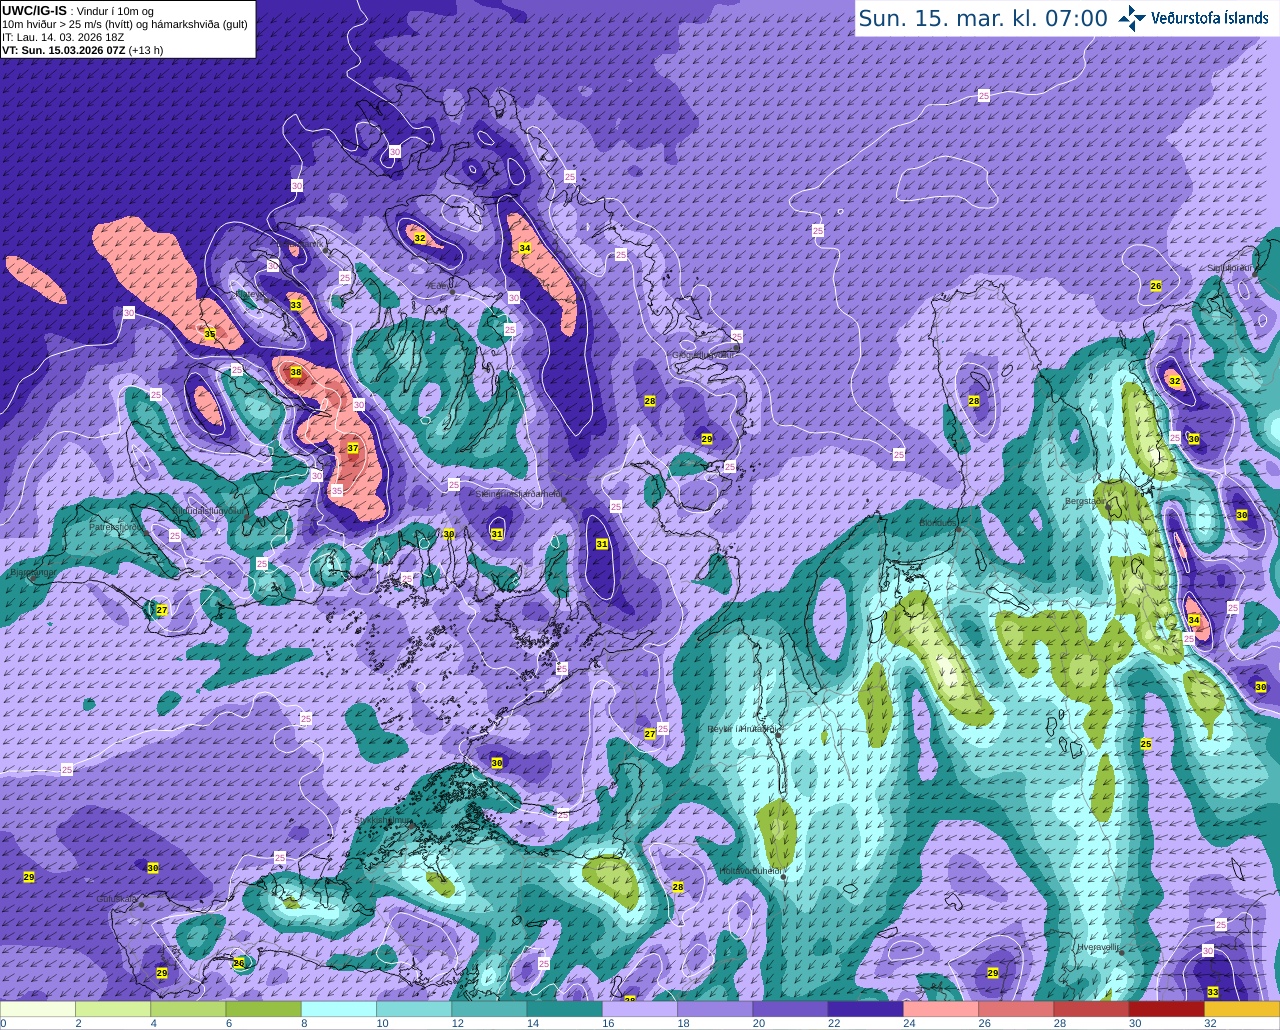The height and width of the screenshot is (1030, 1280).
Task: Click the Patreksfjörður station label
Action: [x=116, y=526]
